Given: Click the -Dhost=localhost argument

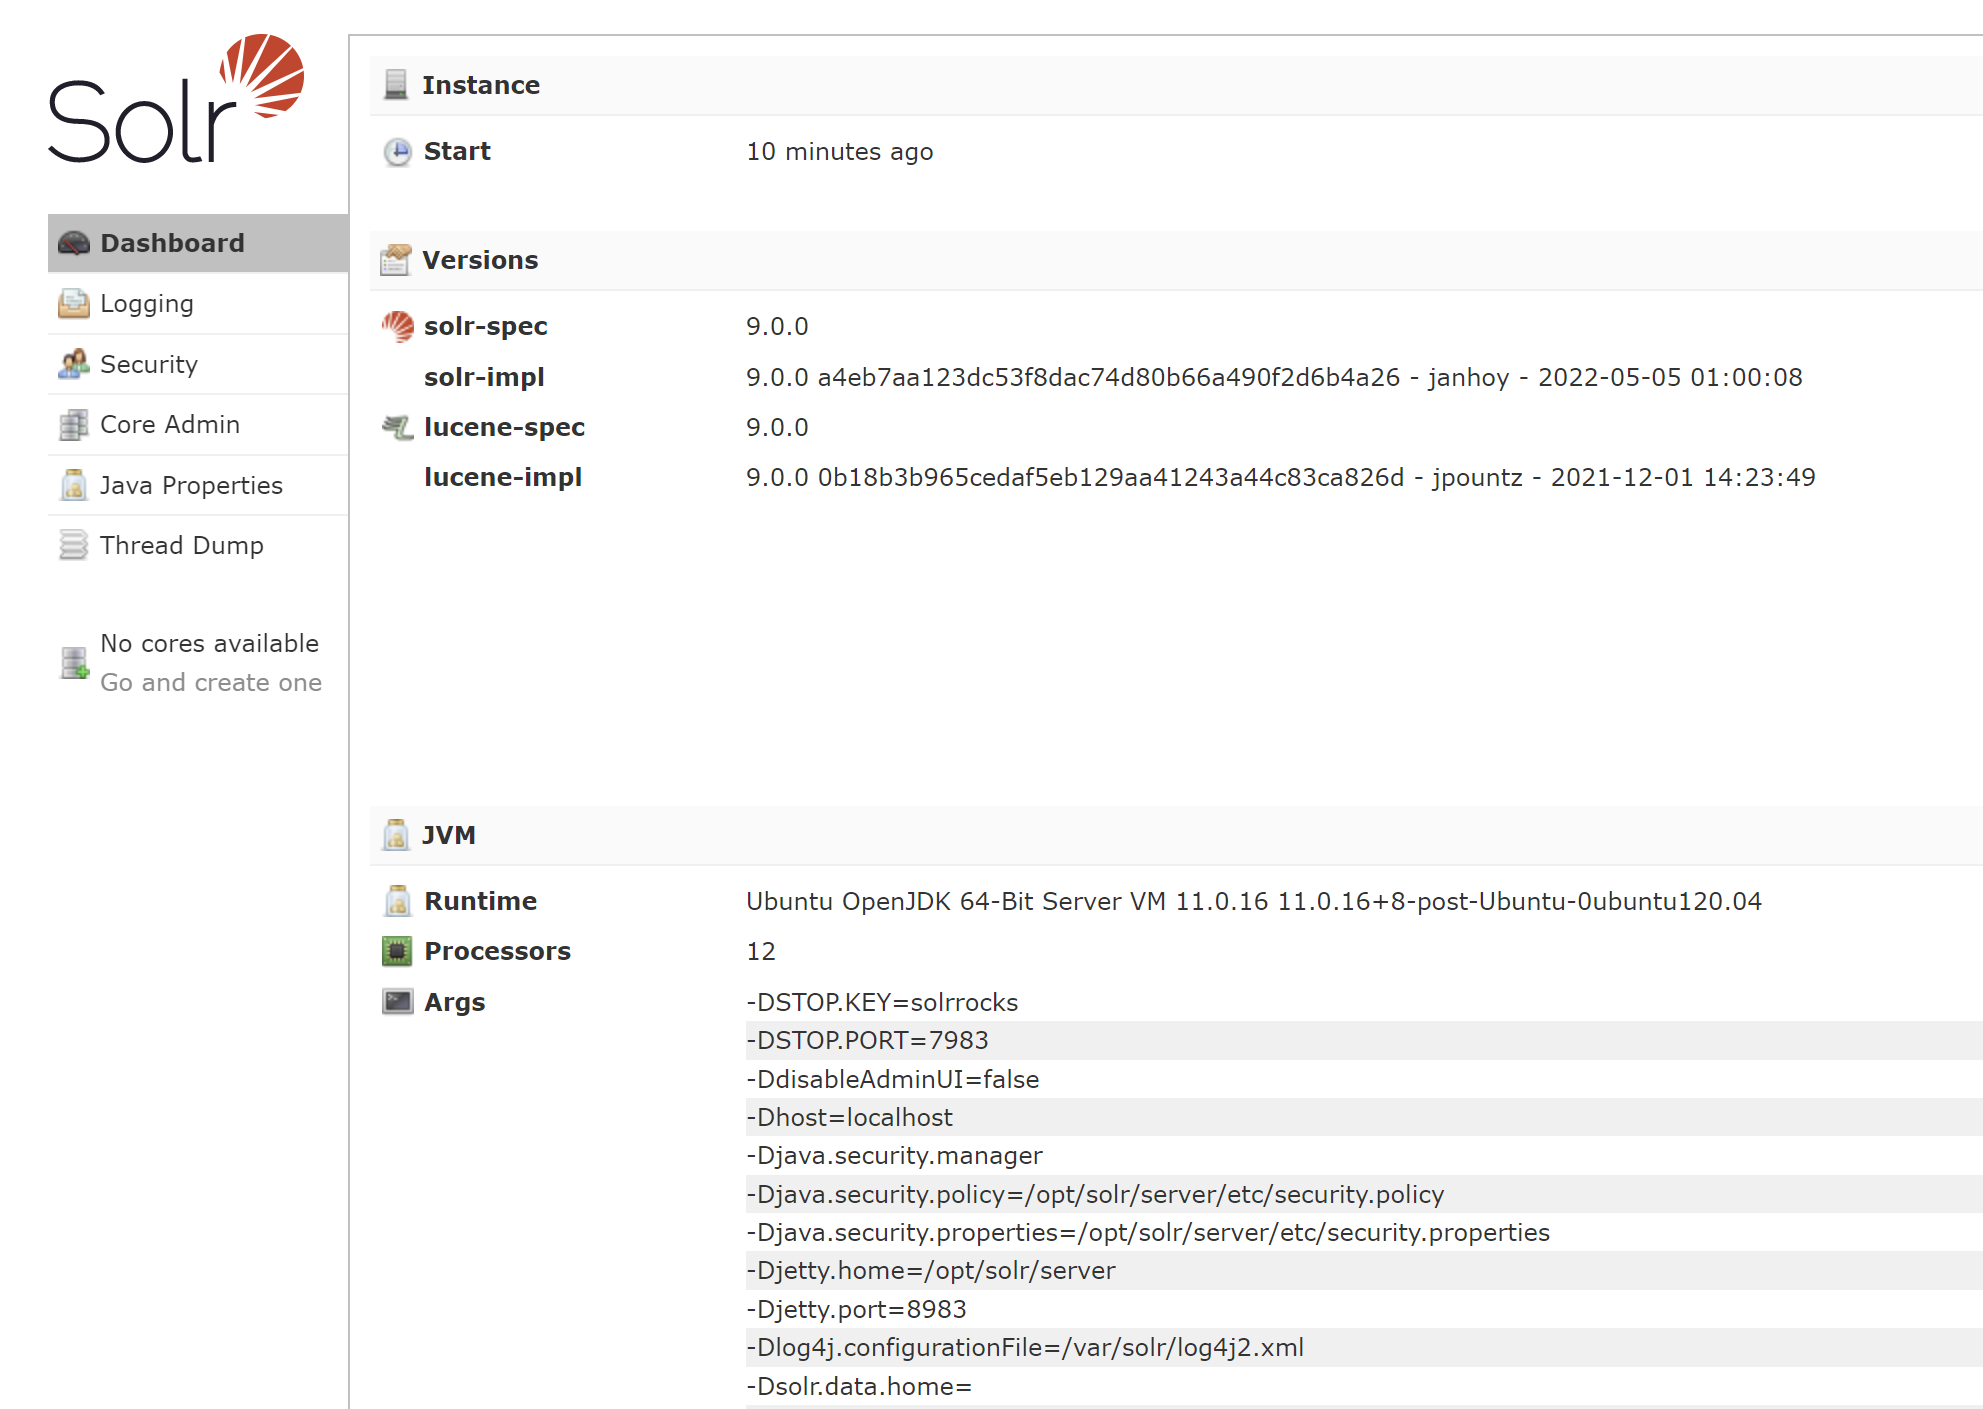Looking at the screenshot, I should pos(849,1117).
